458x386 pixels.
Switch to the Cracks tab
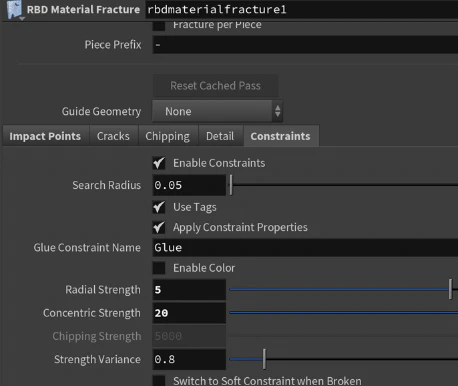pyautogui.click(x=113, y=136)
